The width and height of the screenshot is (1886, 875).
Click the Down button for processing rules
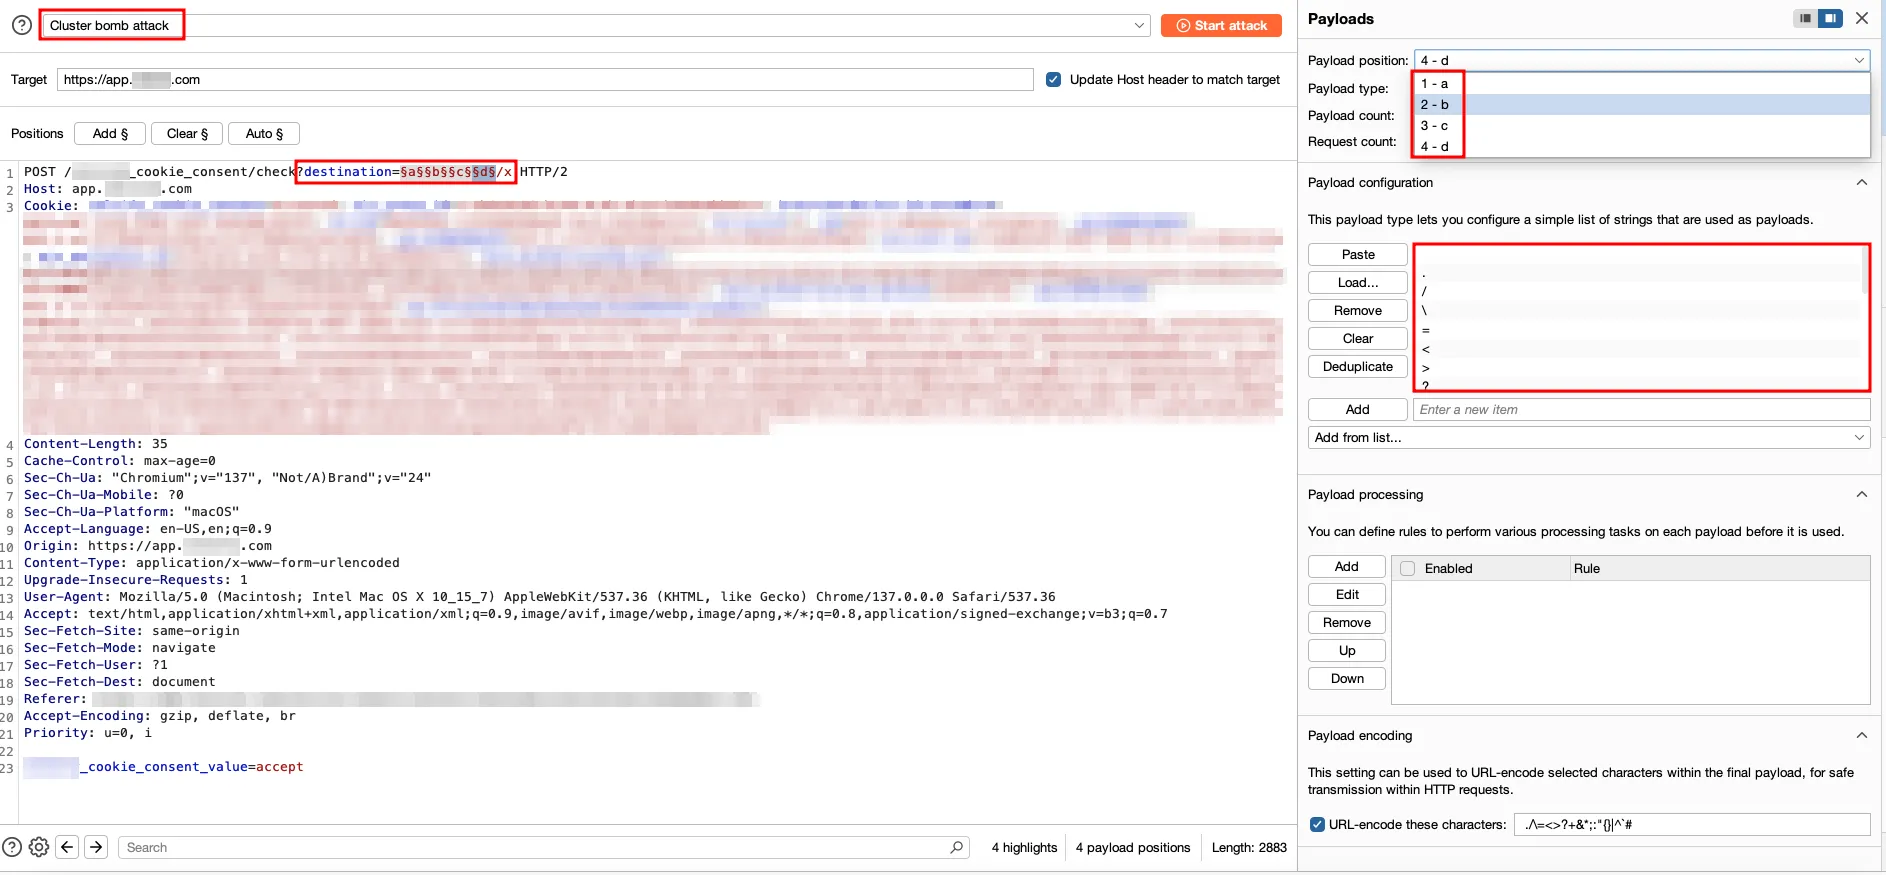[1346, 679]
